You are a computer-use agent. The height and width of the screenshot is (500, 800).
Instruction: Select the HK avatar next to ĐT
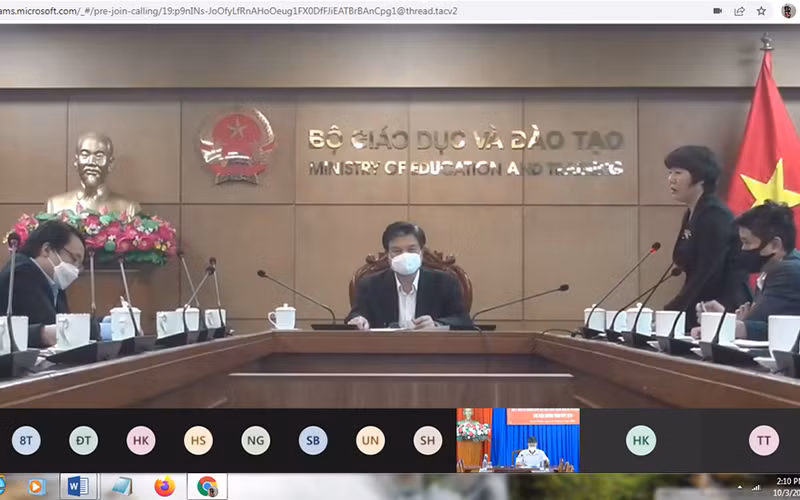pyautogui.click(x=141, y=440)
